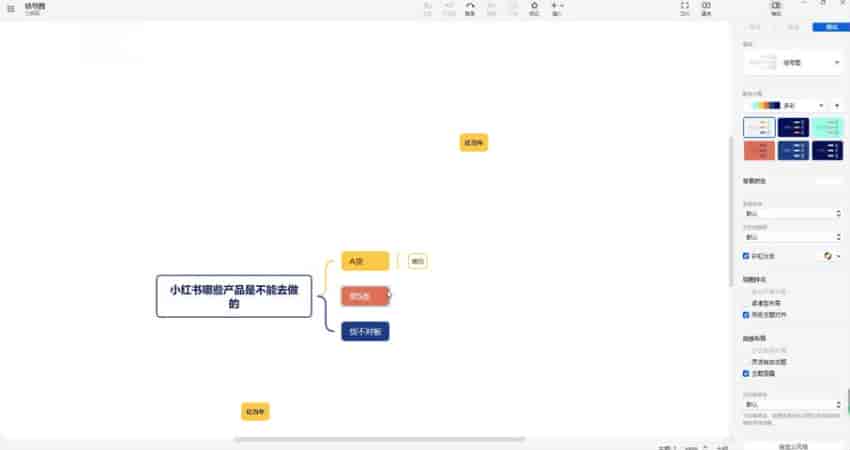Viewport: 850px width, 450px height.
Task: Toggle the rainbow branch checkbox
Action: coord(746,256)
